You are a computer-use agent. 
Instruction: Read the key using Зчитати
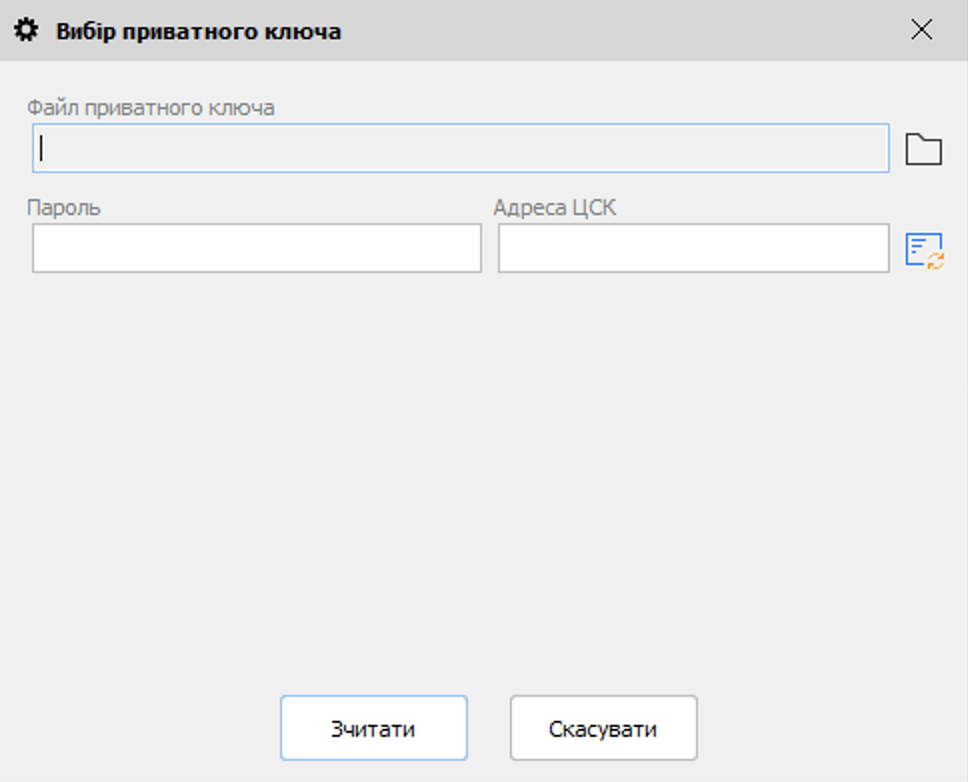click(x=373, y=728)
